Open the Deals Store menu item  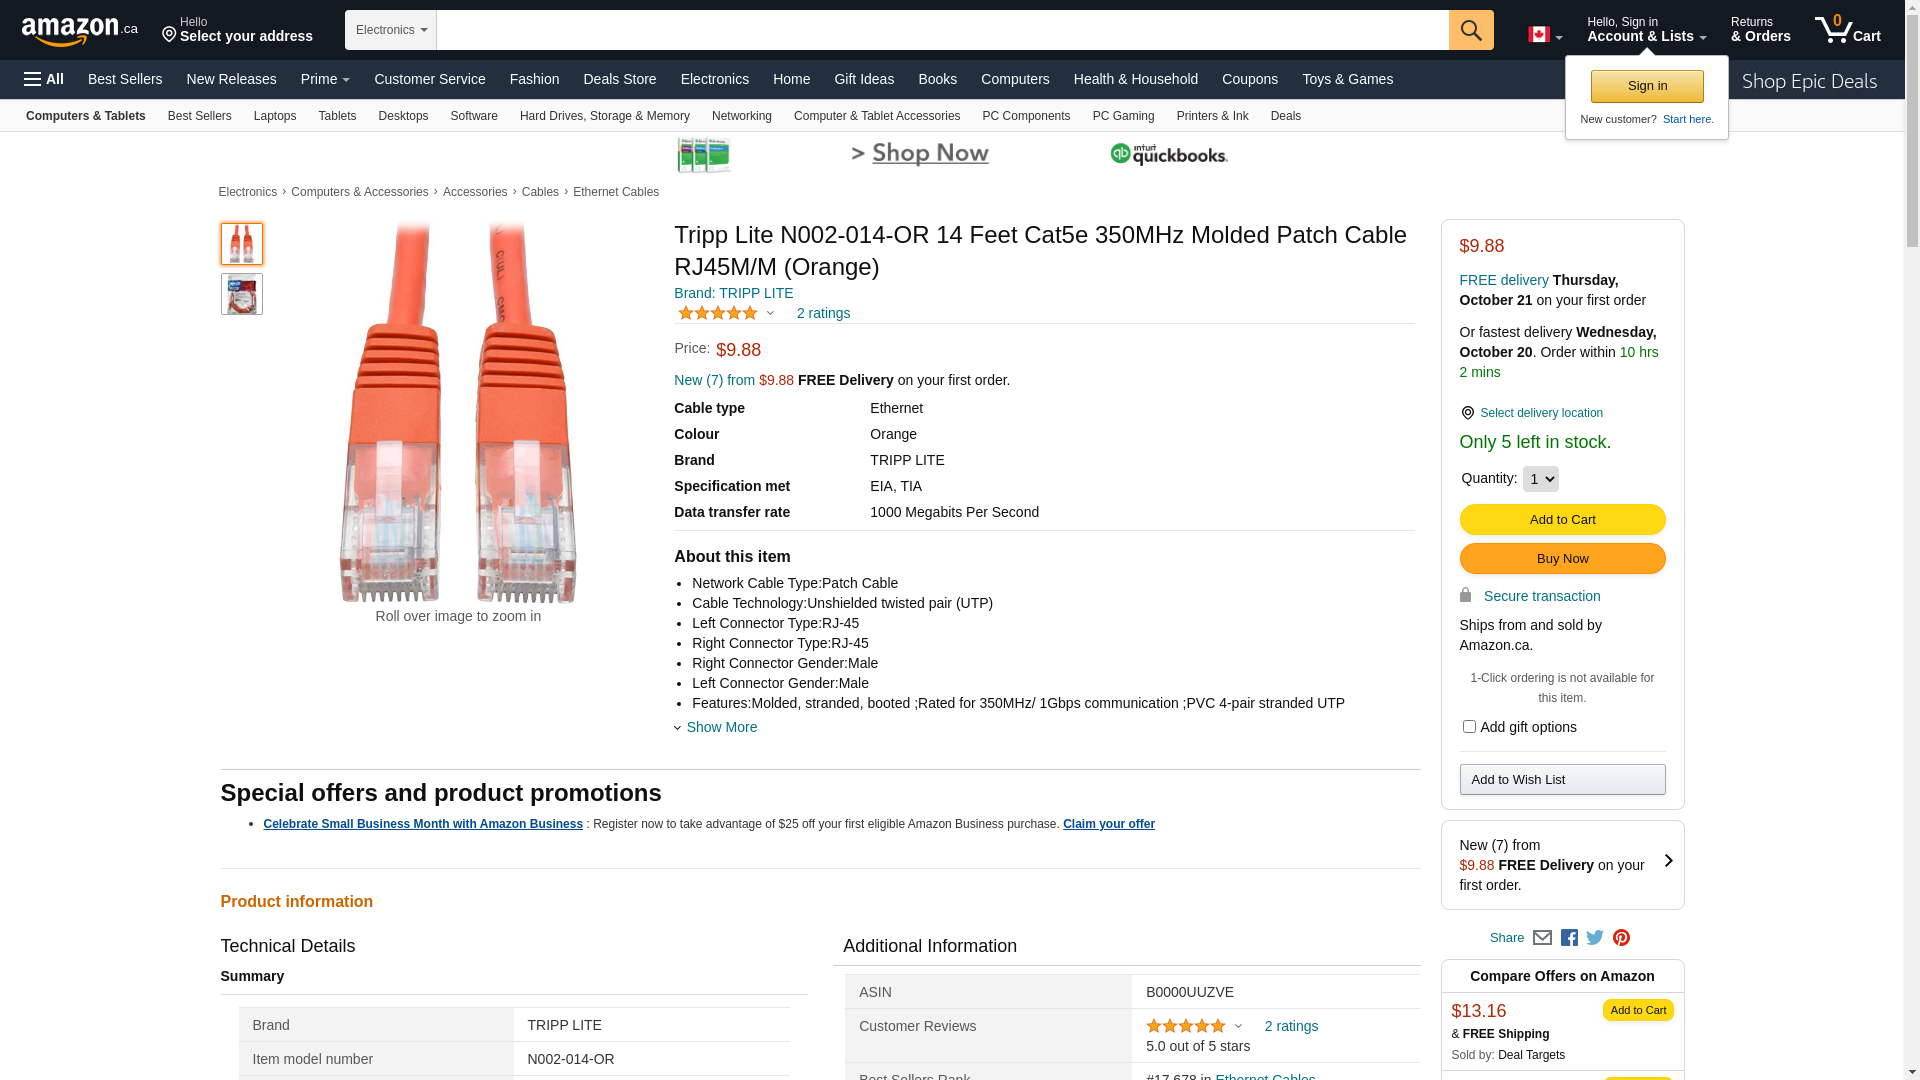pyautogui.click(x=619, y=79)
